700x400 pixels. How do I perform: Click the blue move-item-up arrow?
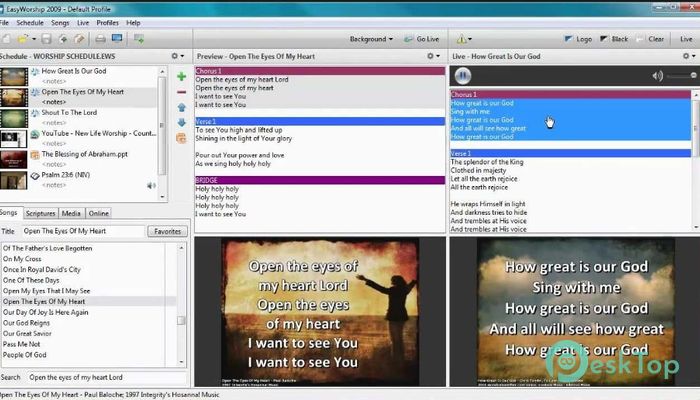(181, 108)
